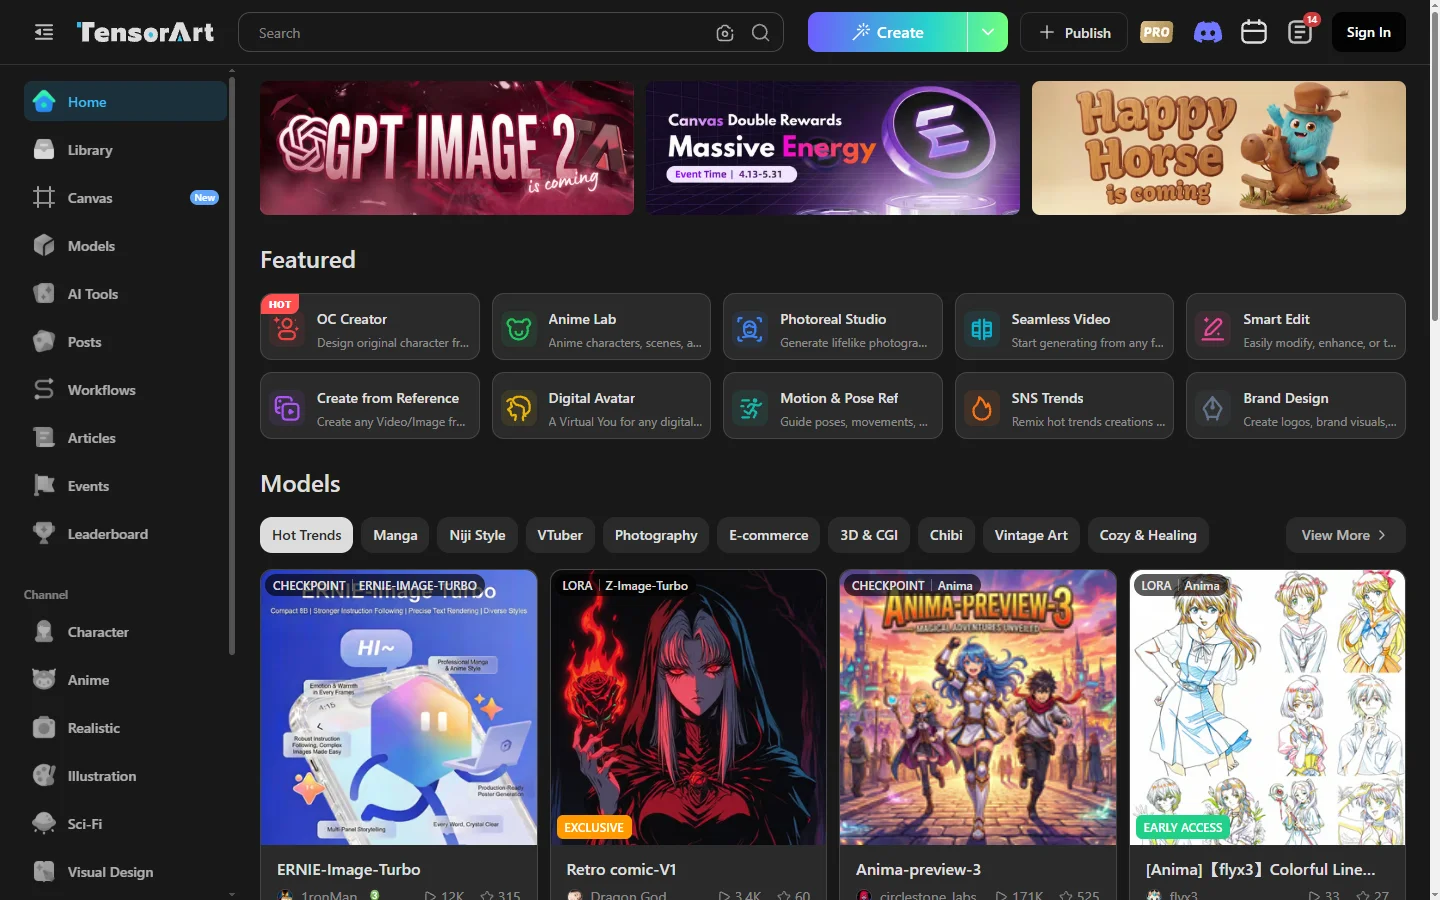Select the Photography tab

pyautogui.click(x=656, y=535)
